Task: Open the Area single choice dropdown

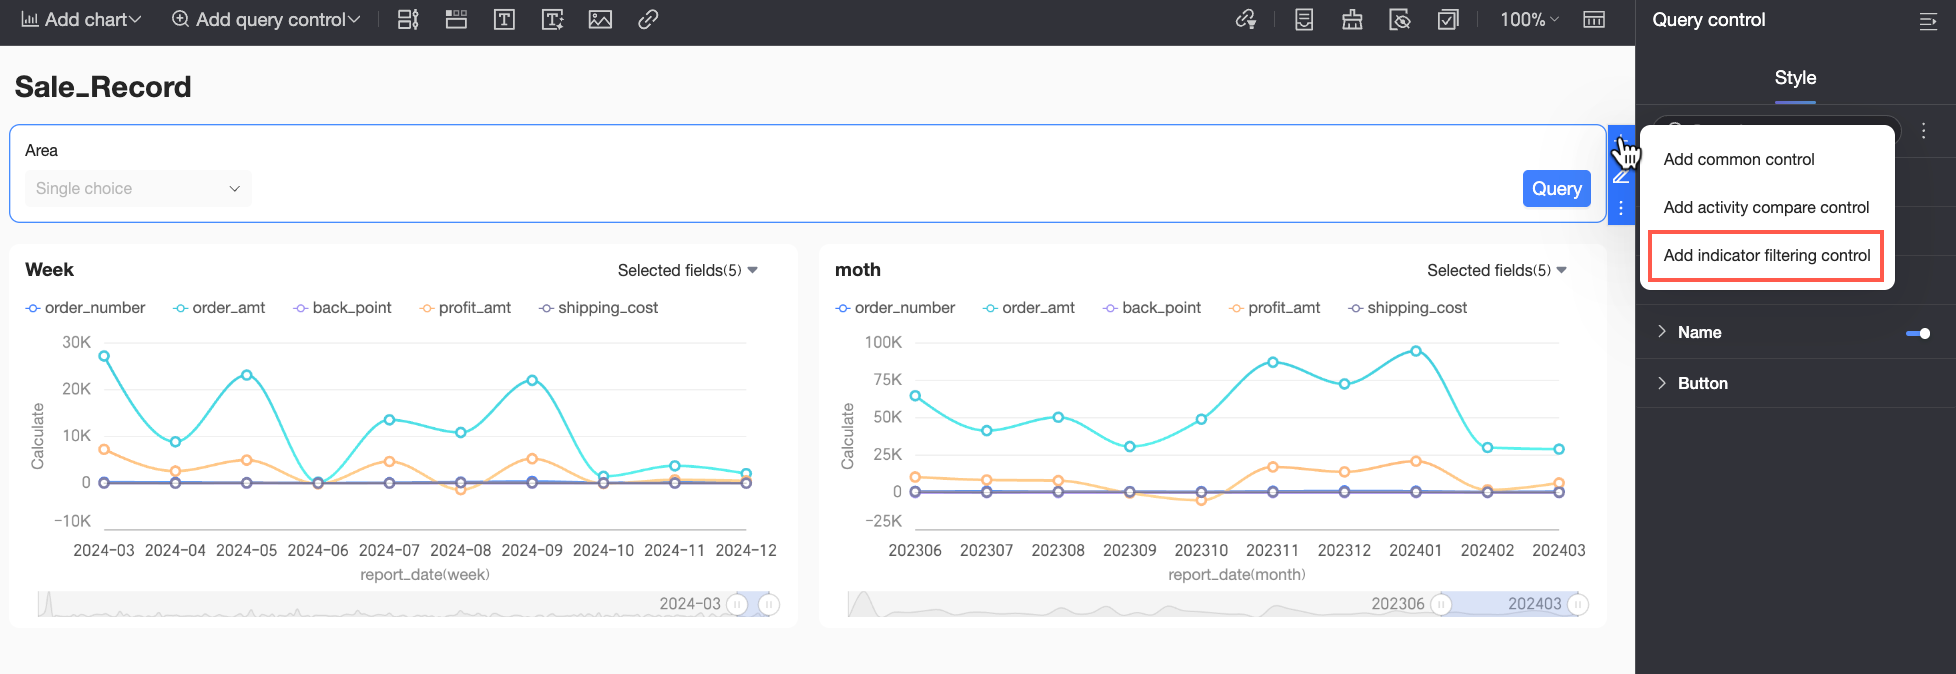Action: coord(138,188)
